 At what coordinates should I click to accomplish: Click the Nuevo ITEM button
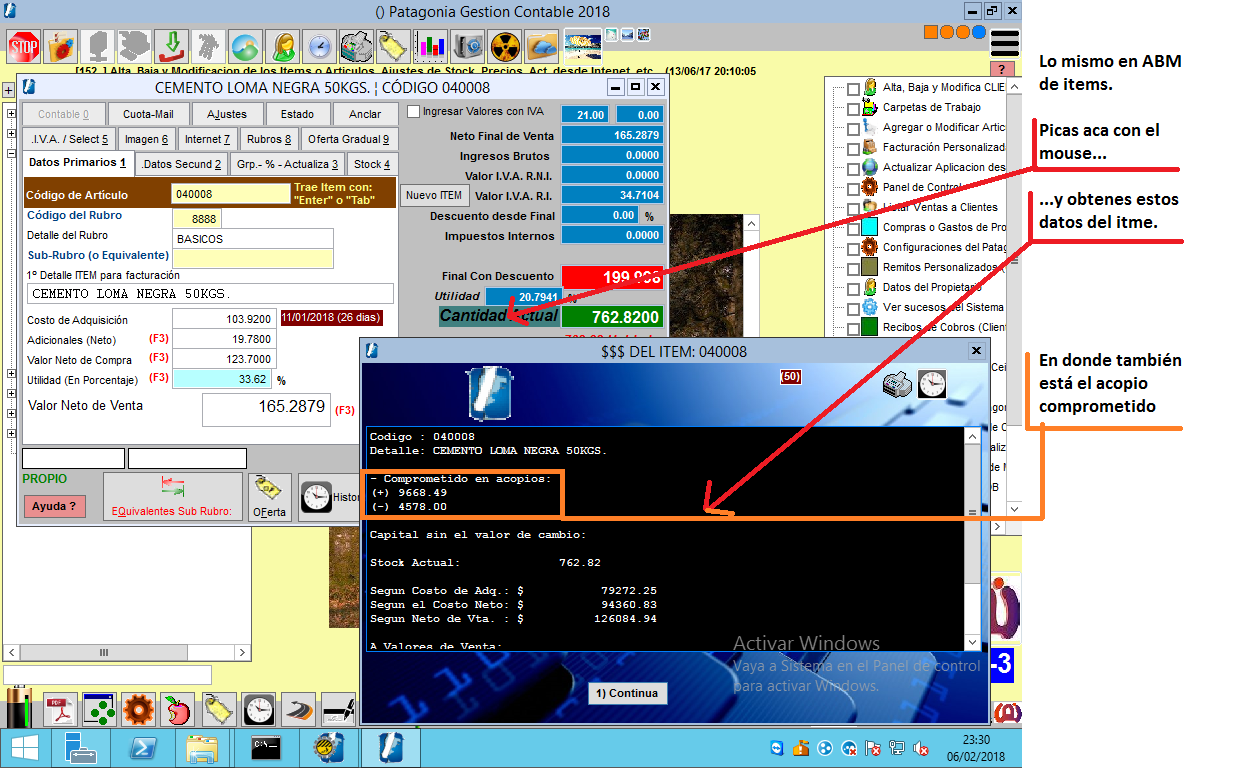pos(436,195)
